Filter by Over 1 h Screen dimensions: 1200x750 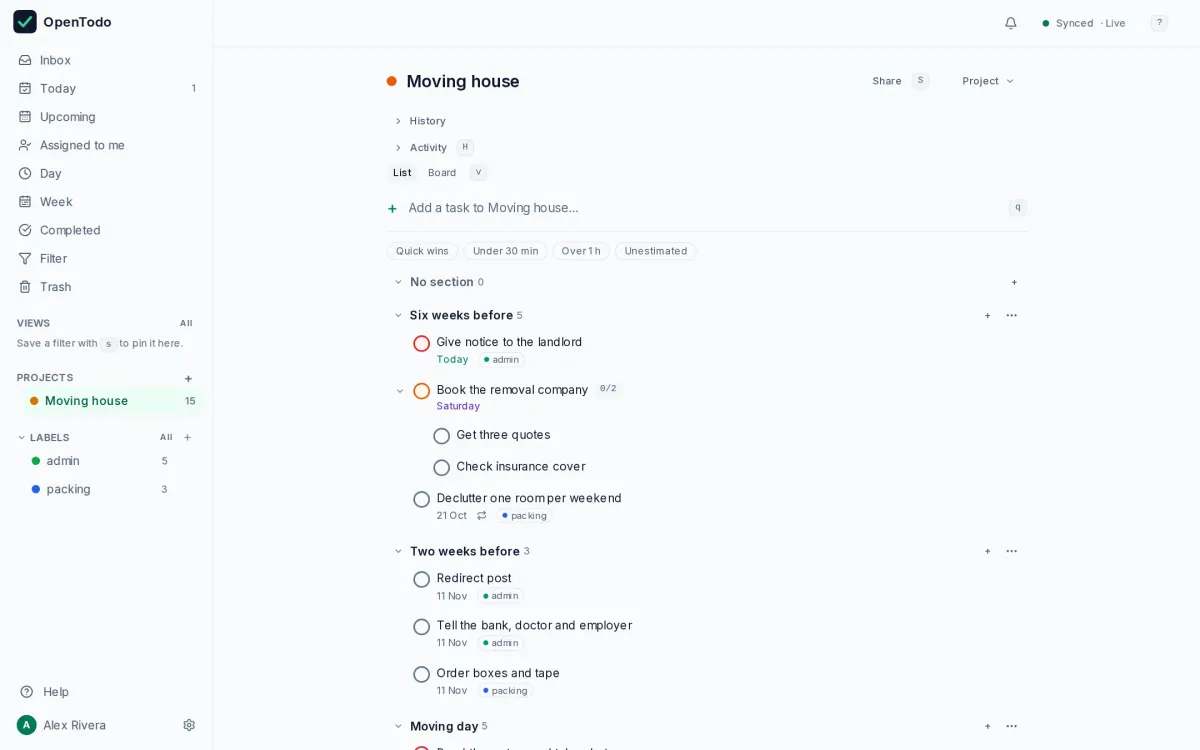581,251
